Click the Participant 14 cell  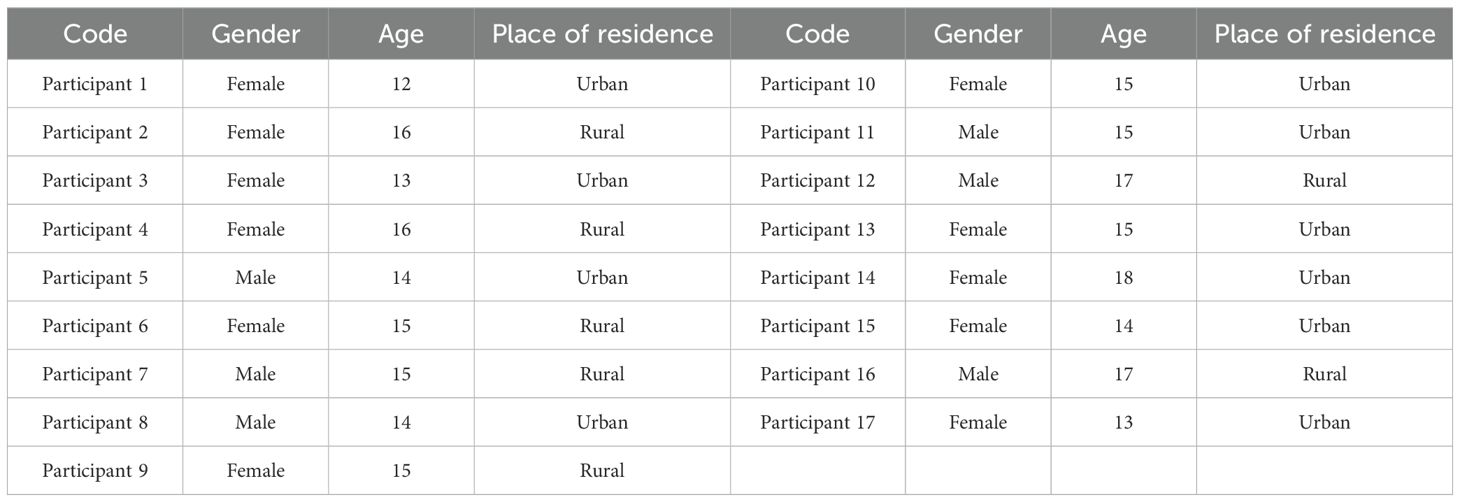tap(817, 278)
